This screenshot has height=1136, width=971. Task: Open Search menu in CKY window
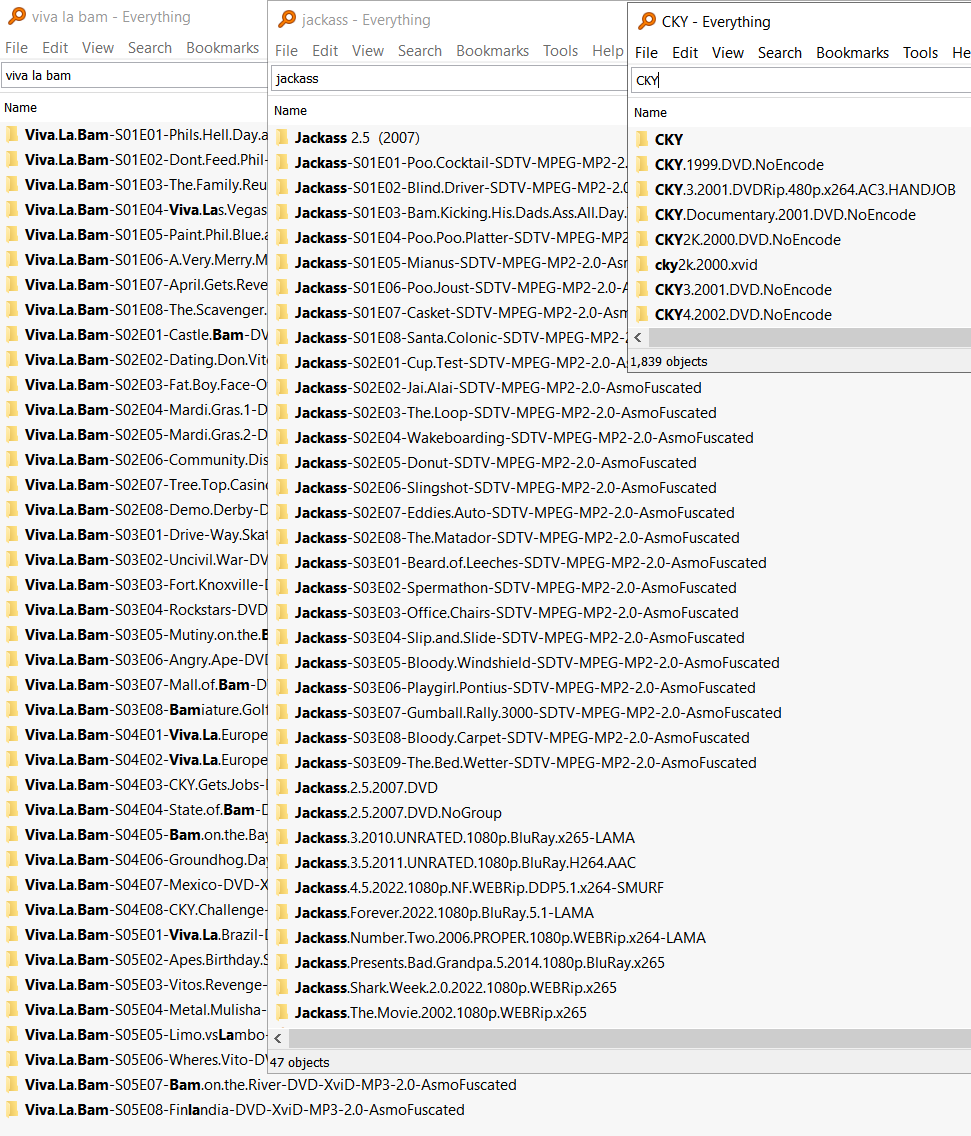pyautogui.click(x=780, y=53)
